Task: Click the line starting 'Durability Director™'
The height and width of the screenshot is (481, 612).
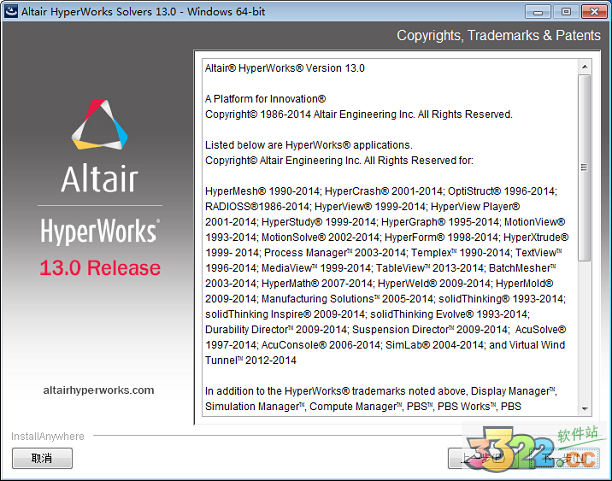Action: tap(386, 330)
